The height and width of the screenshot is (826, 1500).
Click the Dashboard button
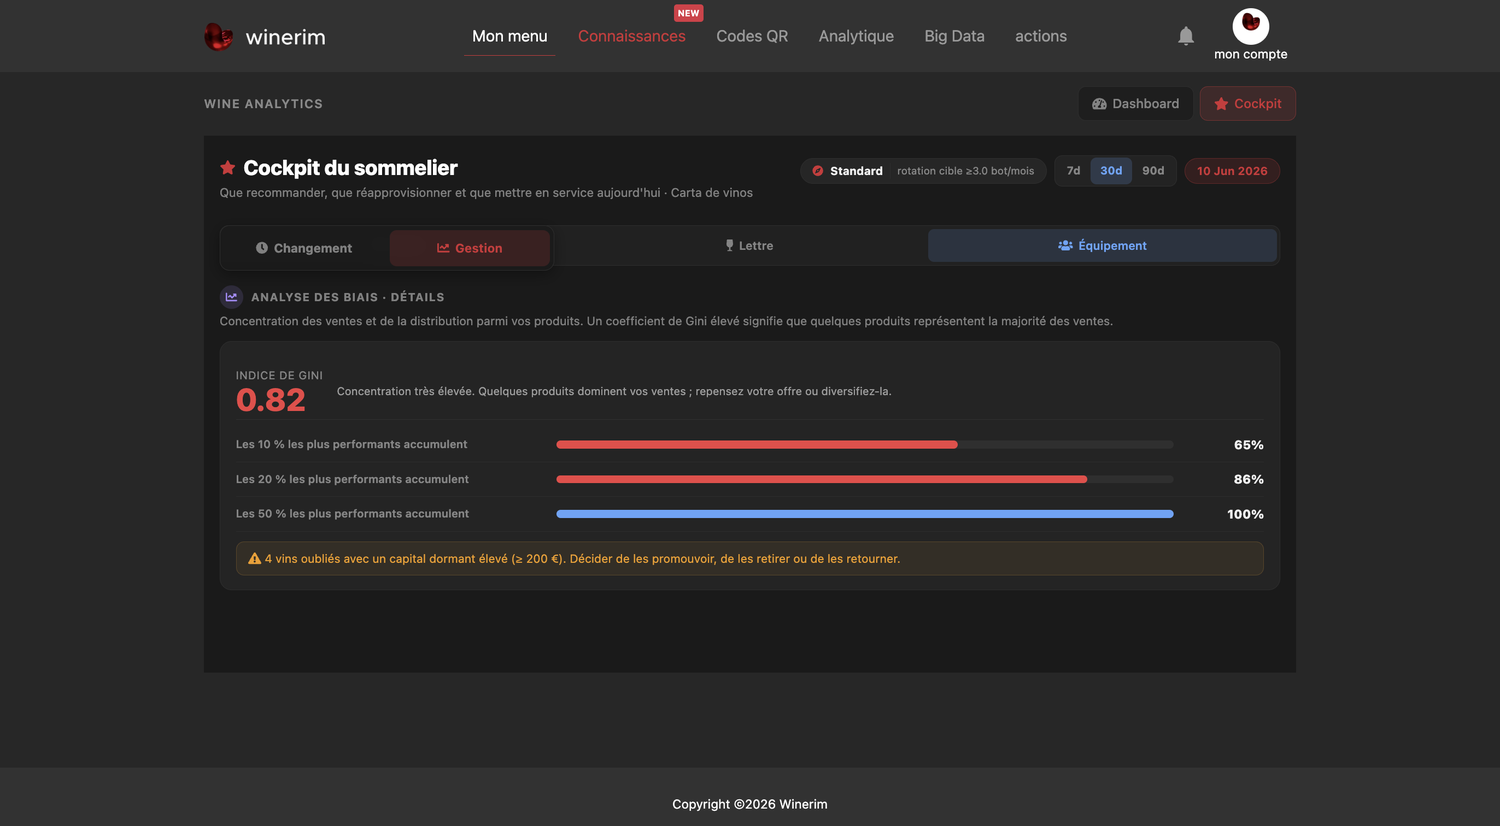(1135, 103)
